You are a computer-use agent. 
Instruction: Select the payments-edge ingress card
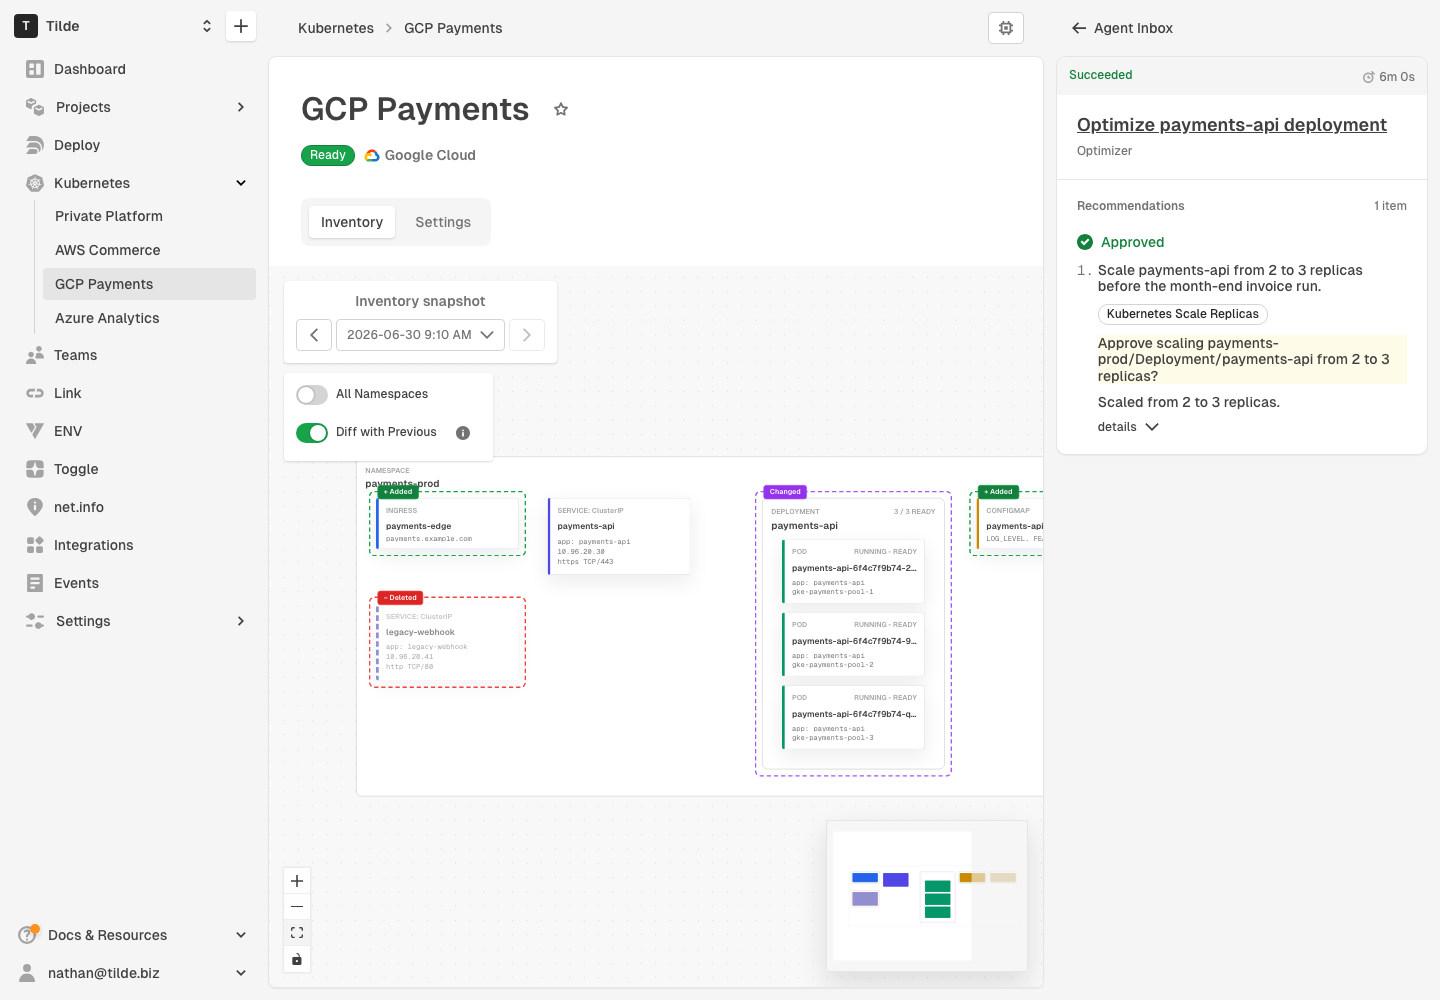(x=447, y=524)
